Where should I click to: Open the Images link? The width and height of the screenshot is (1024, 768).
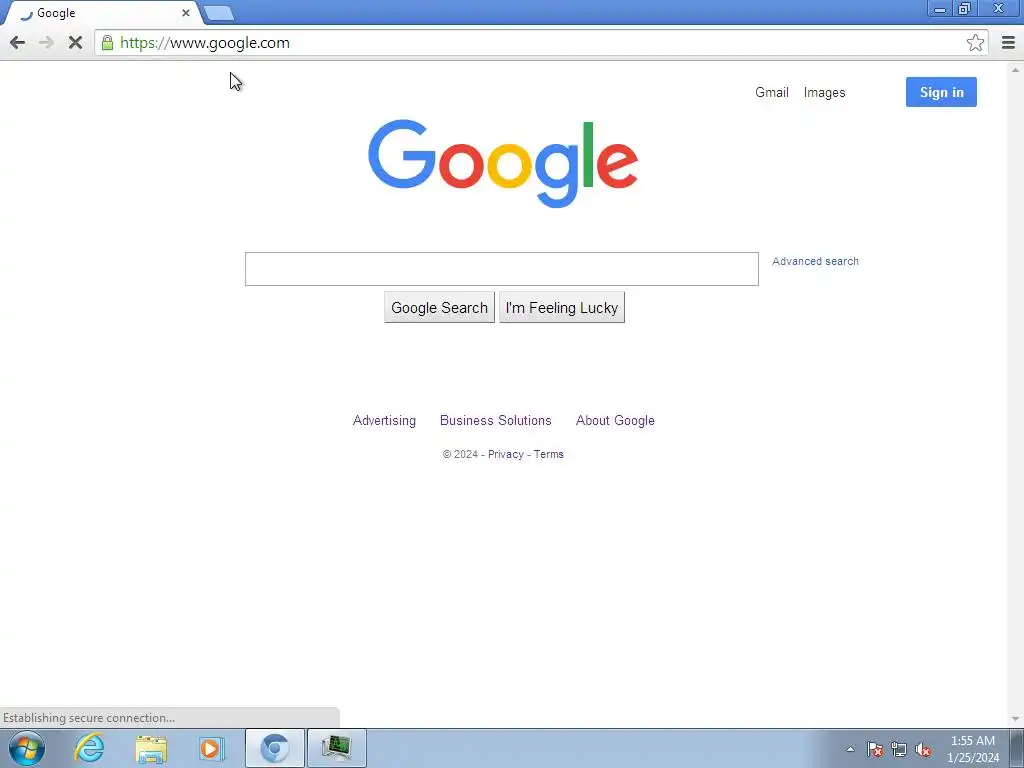824,92
